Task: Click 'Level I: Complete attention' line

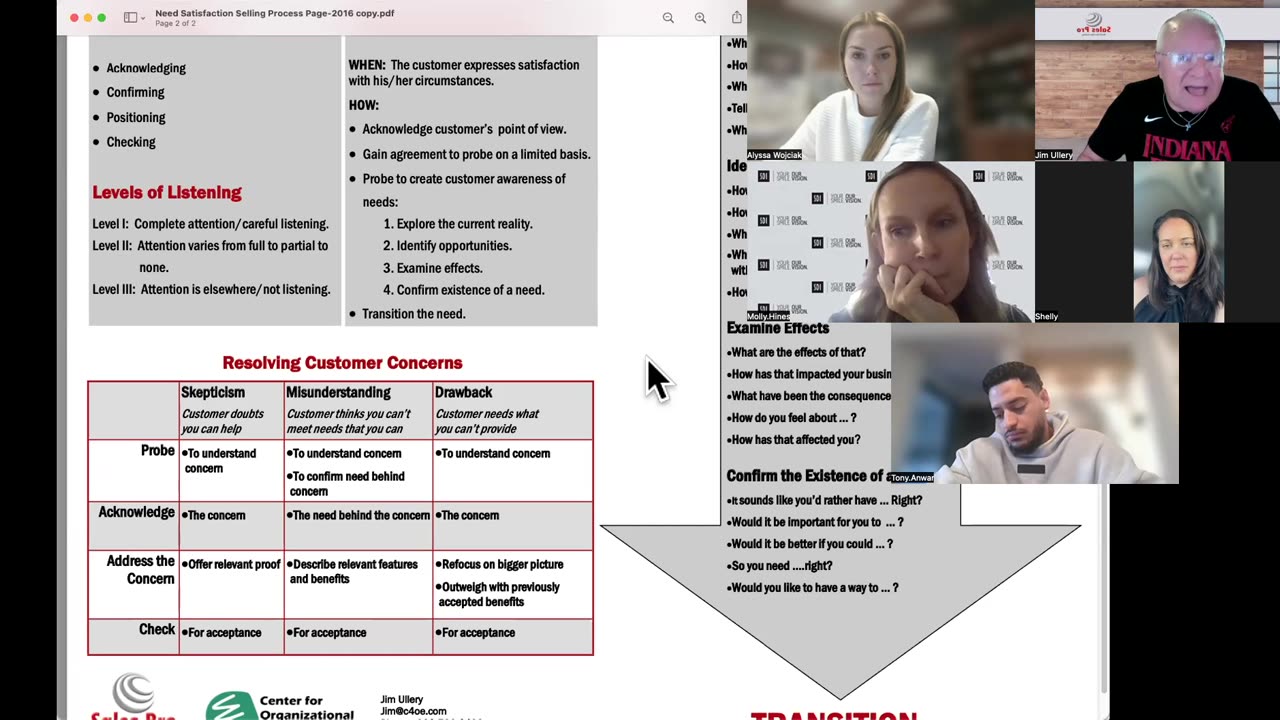Action: pyautogui.click(x=210, y=224)
